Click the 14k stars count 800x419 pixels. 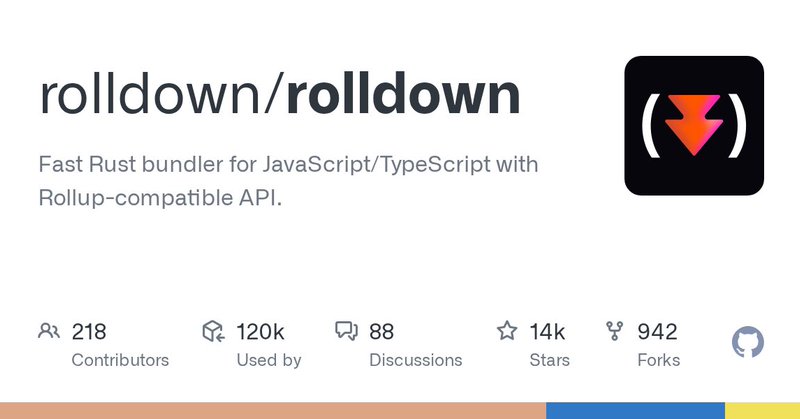547,332
